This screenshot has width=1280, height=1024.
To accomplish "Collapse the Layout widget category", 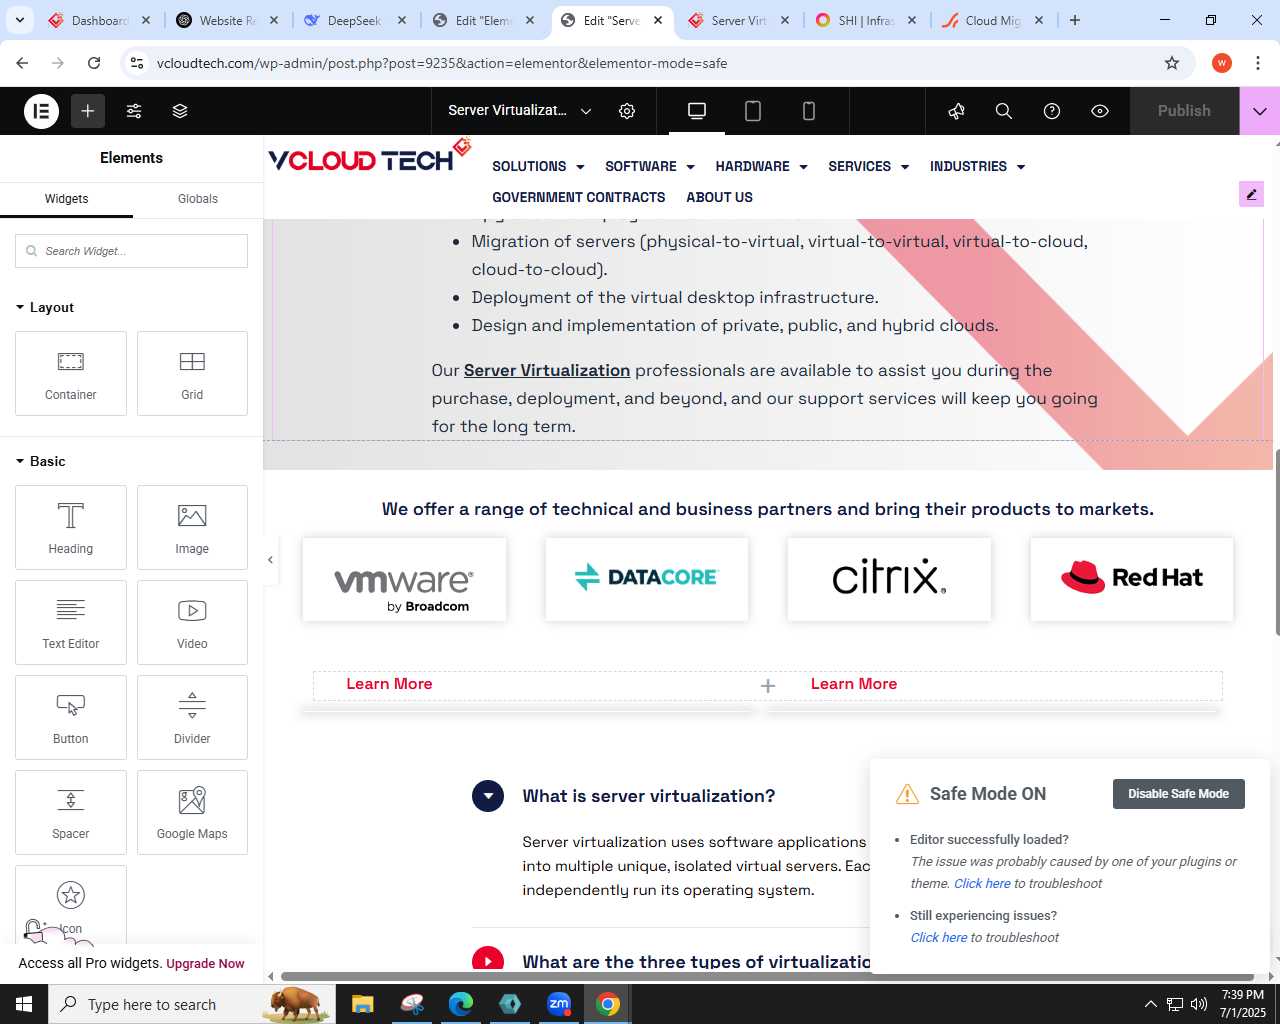I will 44,307.
